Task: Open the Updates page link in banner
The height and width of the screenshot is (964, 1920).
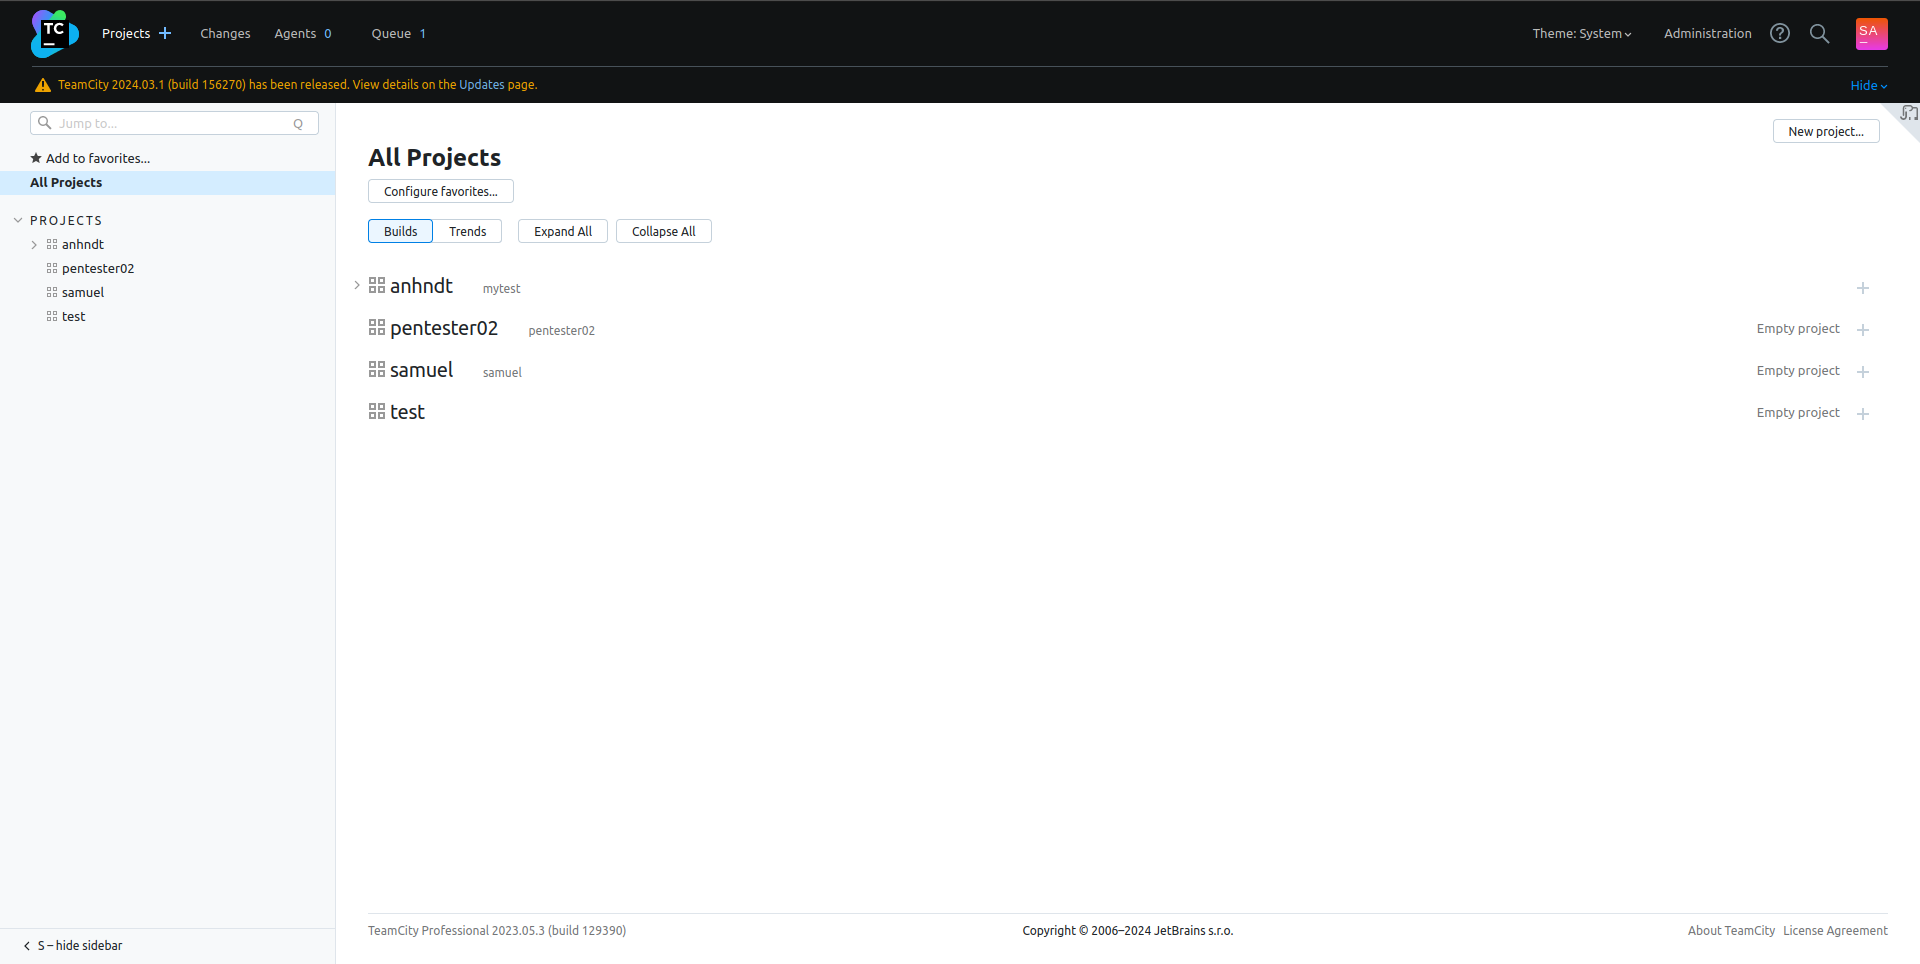Action: click(x=481, y=85)
